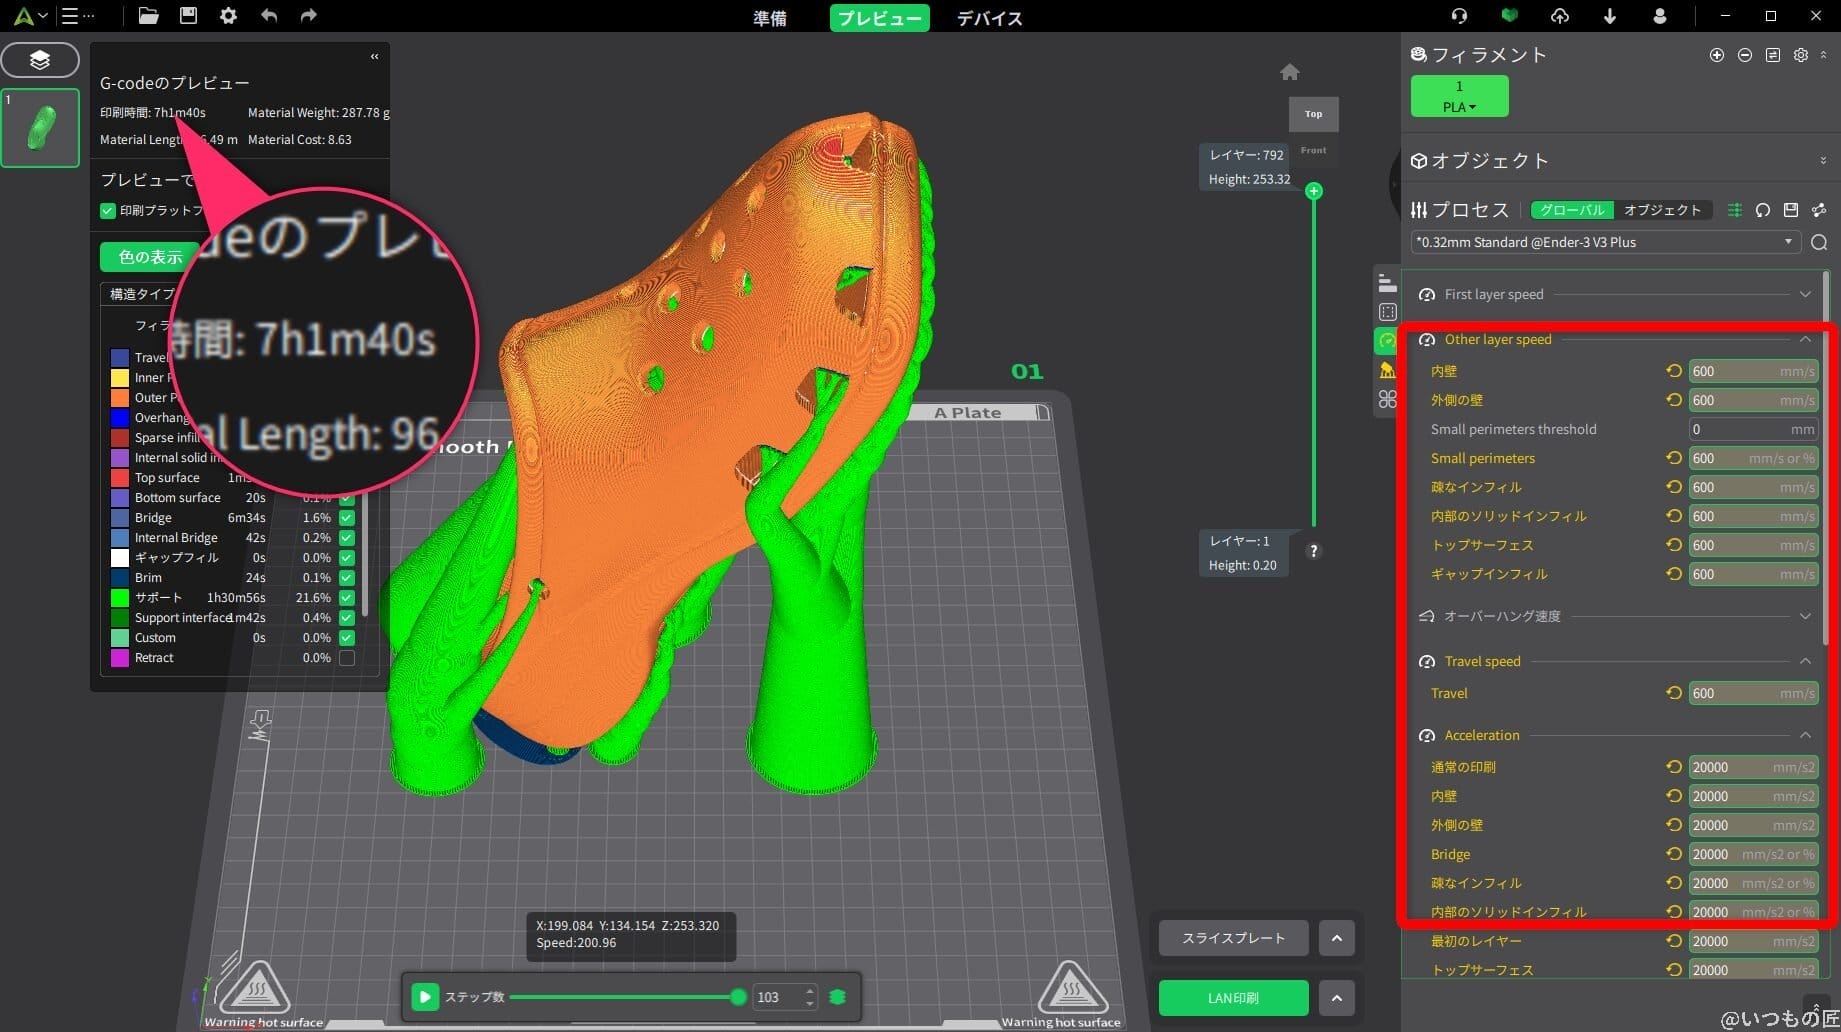Disable the Brim structure checkbox
1841x1032 pixels.
point(346,577)
